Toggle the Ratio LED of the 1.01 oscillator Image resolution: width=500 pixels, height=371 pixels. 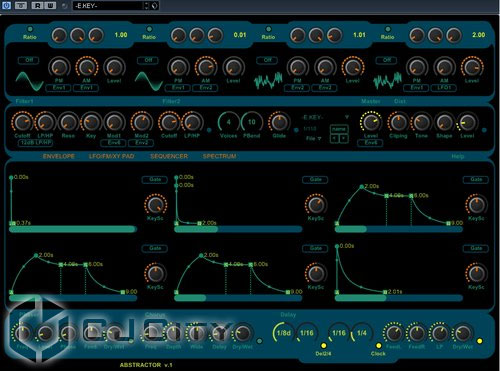[x=268, y=29]
